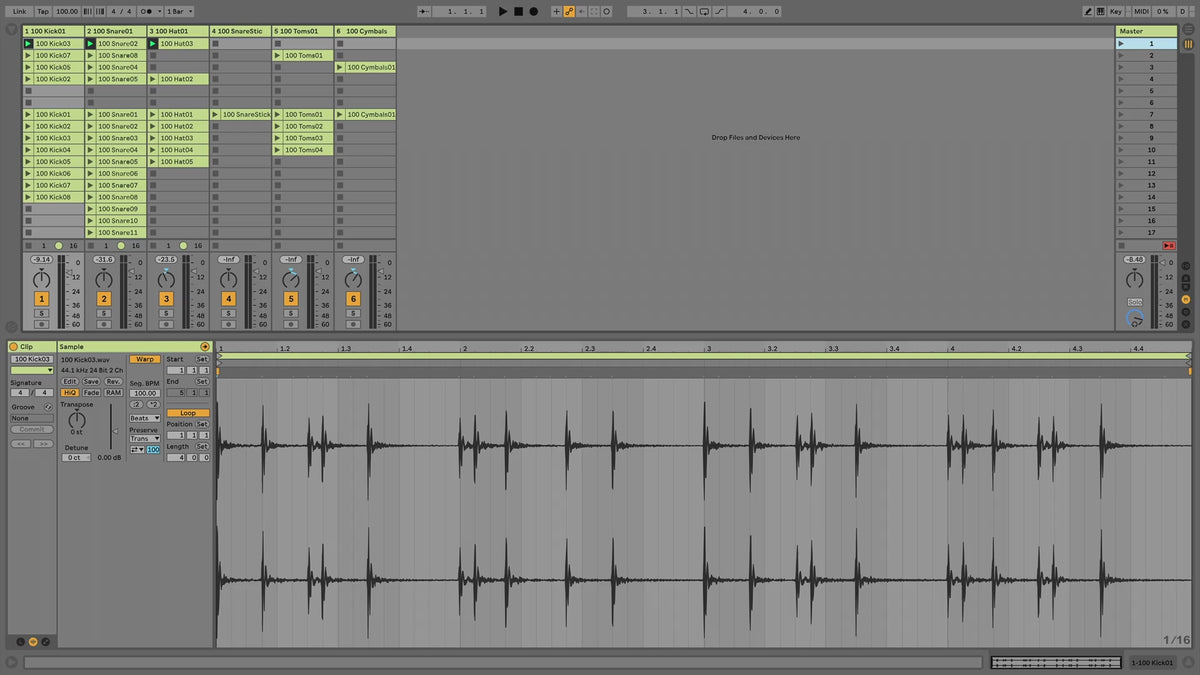The image size is (1200, 675).
Task: Solo track 3 with its S button
Action: point(166,313)
